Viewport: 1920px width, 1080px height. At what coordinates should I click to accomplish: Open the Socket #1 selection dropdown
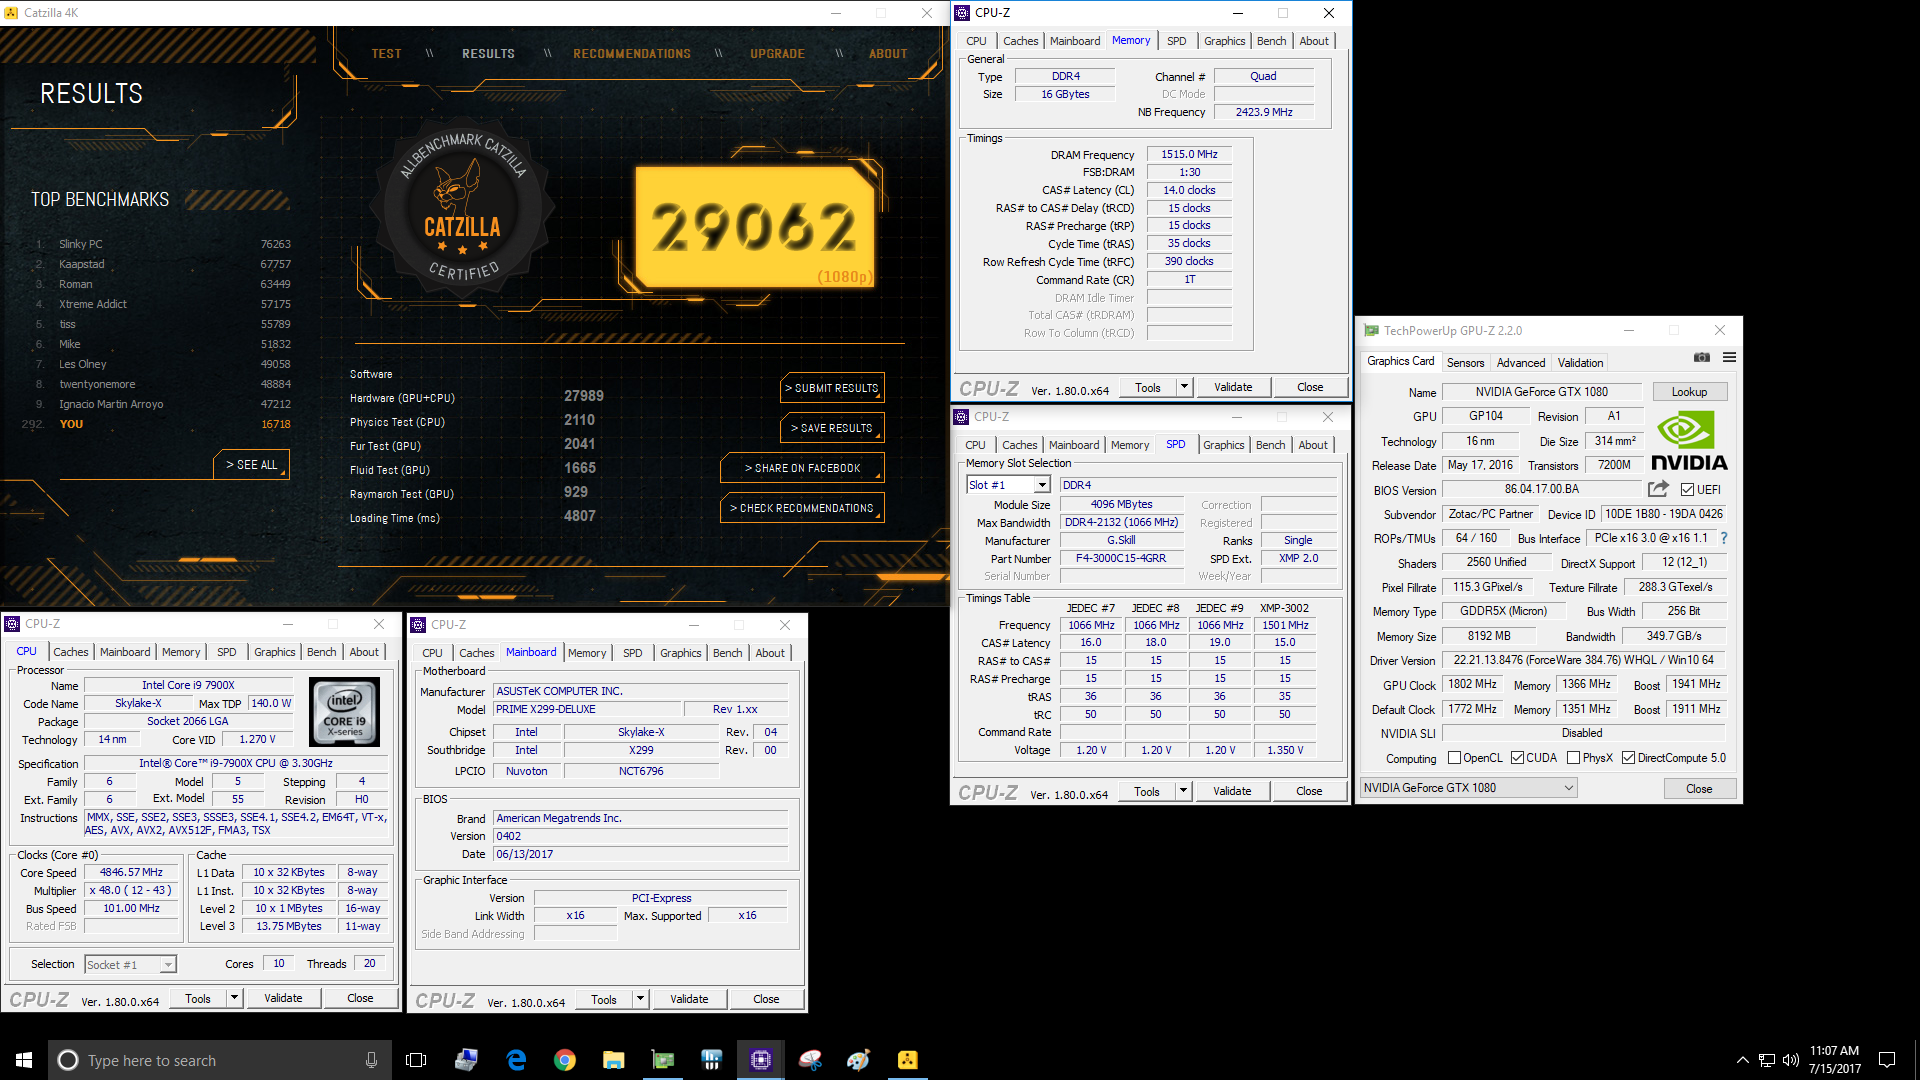pyautogui.click(x=130, y=965)
